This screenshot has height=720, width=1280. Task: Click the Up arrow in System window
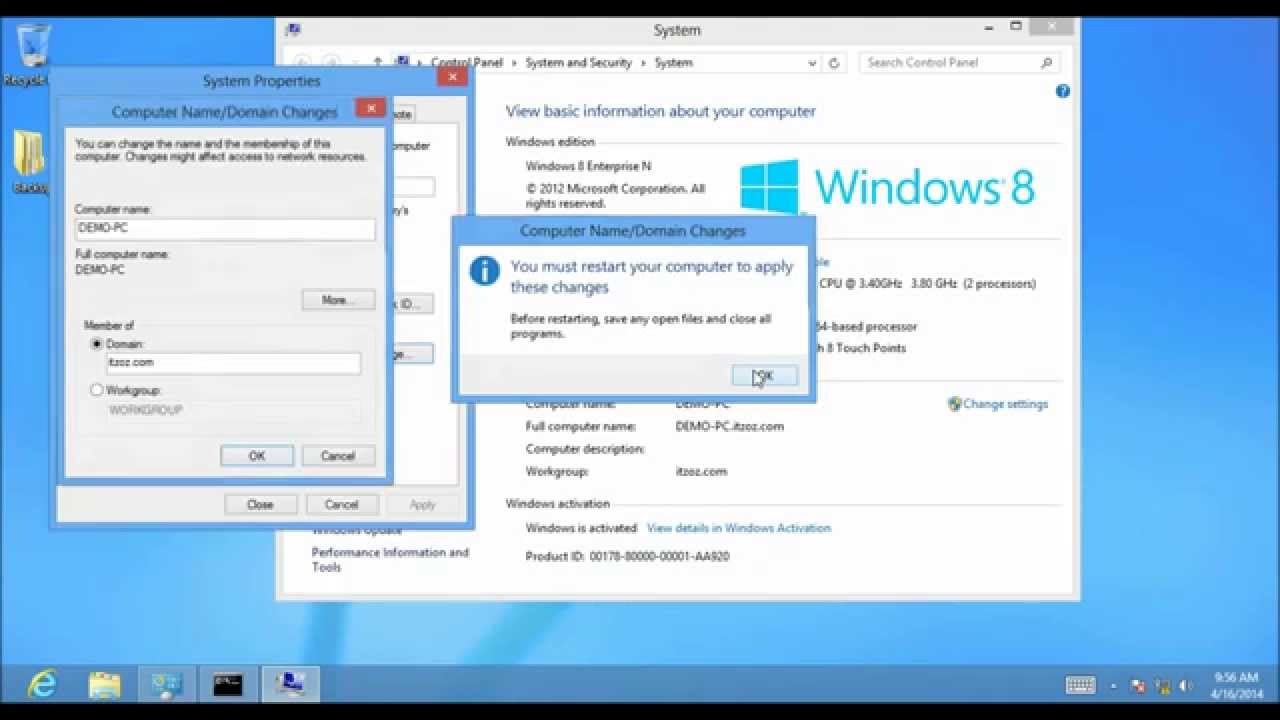click(x=377, y=62)
